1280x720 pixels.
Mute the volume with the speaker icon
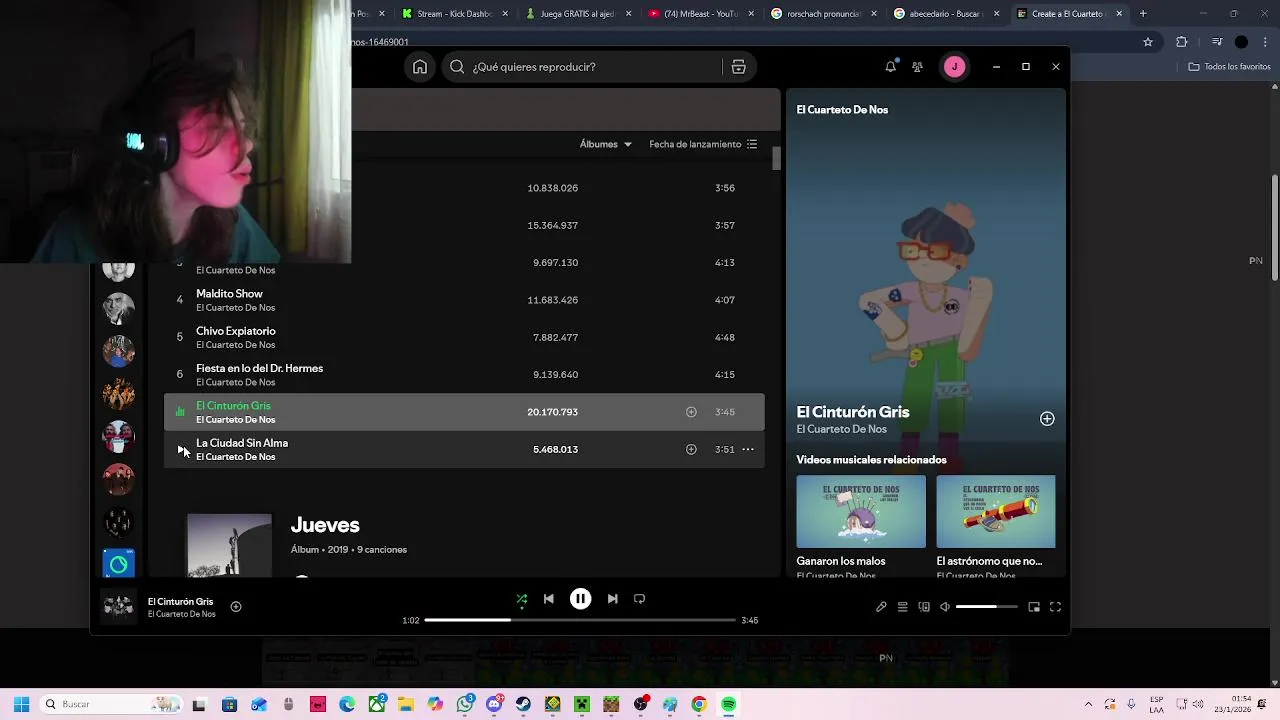945,607
